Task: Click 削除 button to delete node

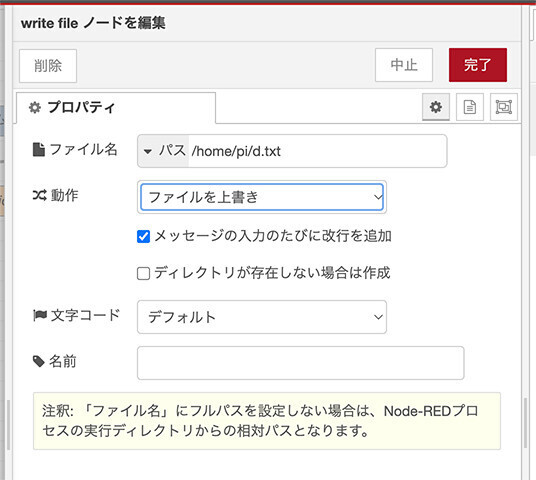Action: click(x=48, y=66)
